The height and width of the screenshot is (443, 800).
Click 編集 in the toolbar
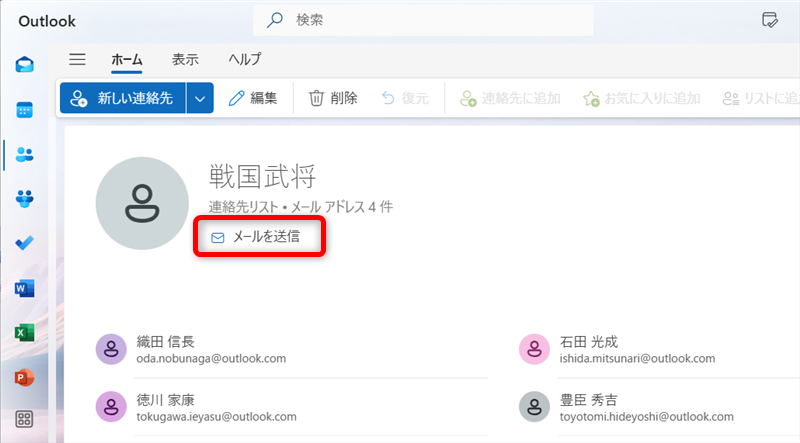253,98
